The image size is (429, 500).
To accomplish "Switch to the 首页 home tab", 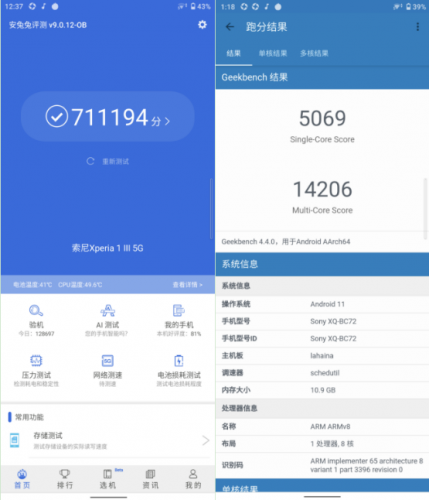I will coord(22,479).
